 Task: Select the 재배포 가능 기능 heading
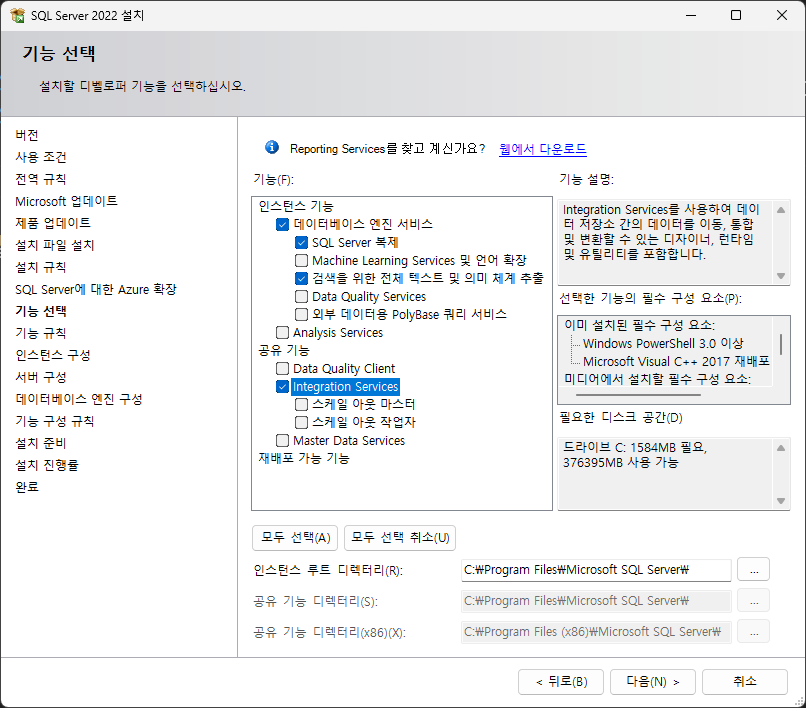point(304,458)
